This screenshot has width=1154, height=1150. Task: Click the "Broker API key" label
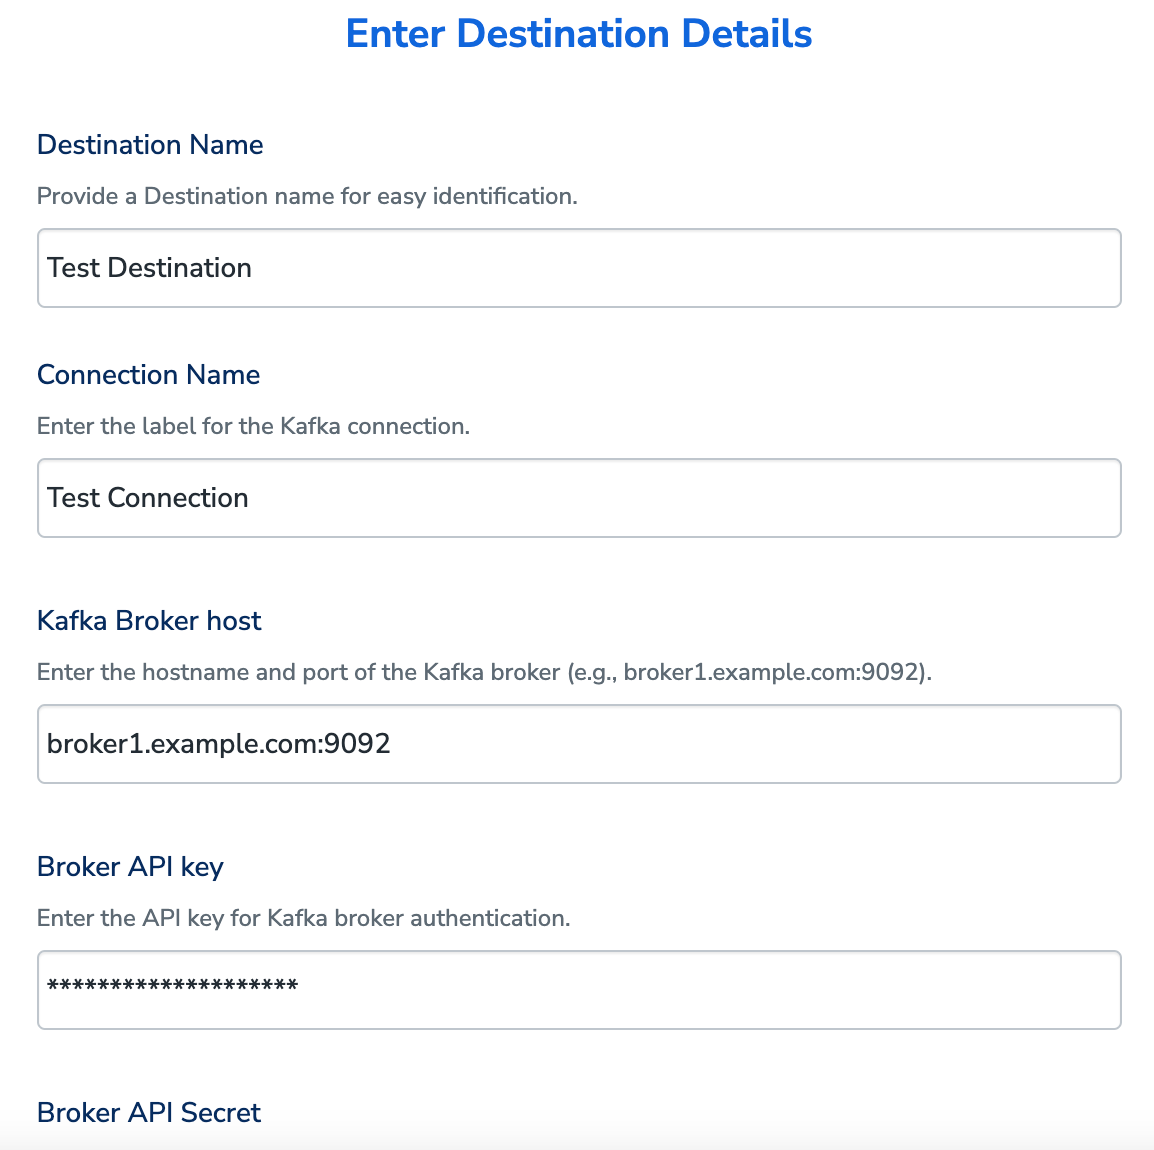(130, 867)
